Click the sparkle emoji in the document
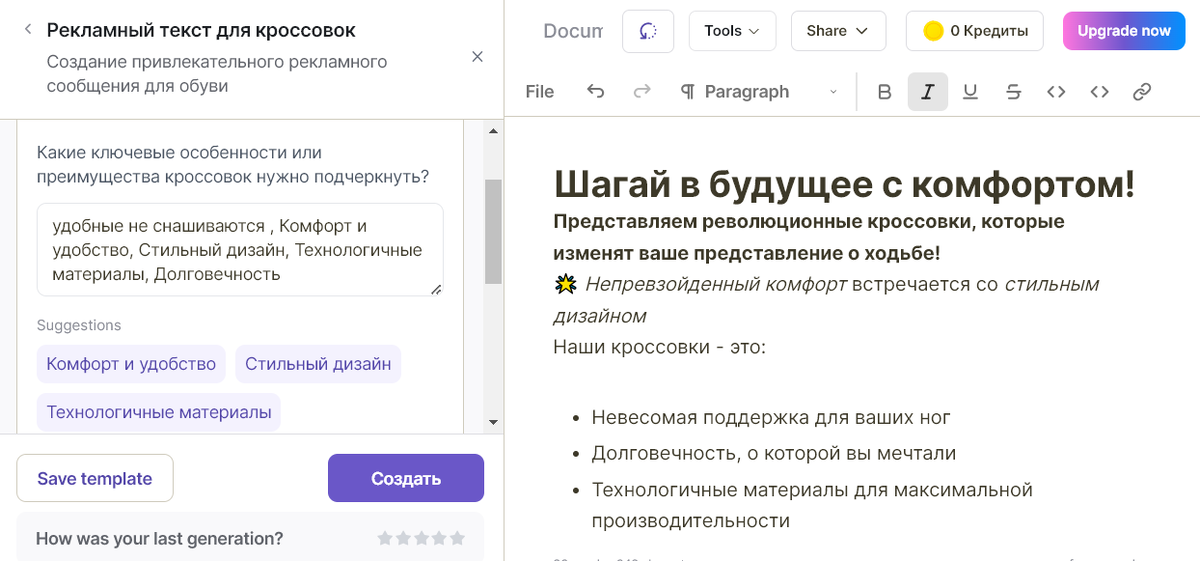The height and width of the screenshot is (561, 1200). (x=565, y=285)
